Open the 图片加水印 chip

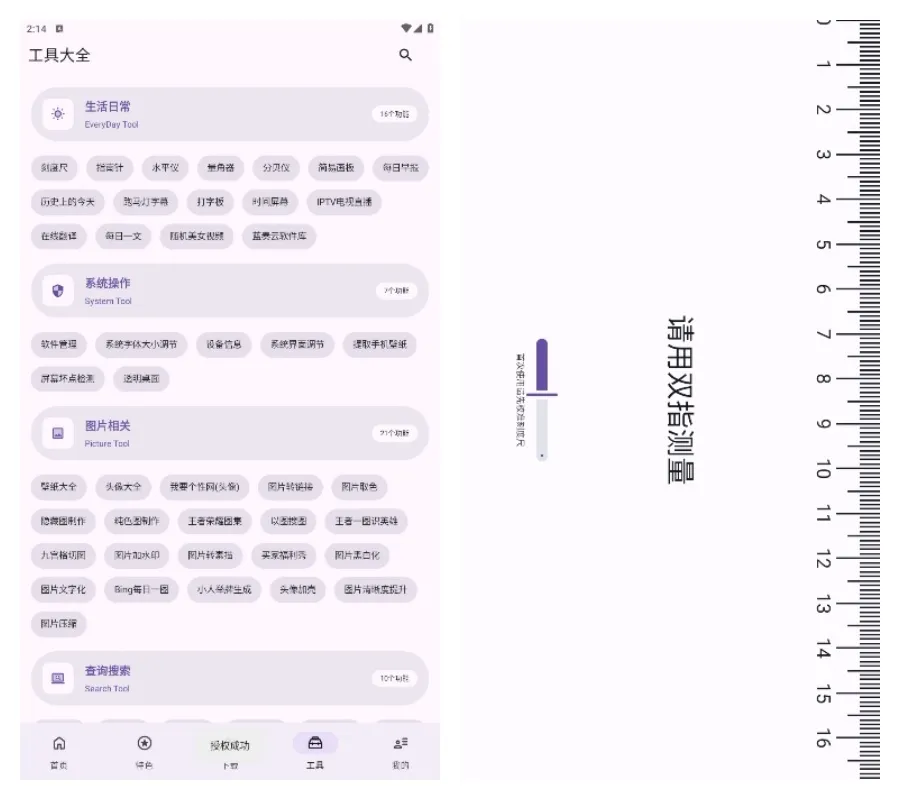pos(137,555)
